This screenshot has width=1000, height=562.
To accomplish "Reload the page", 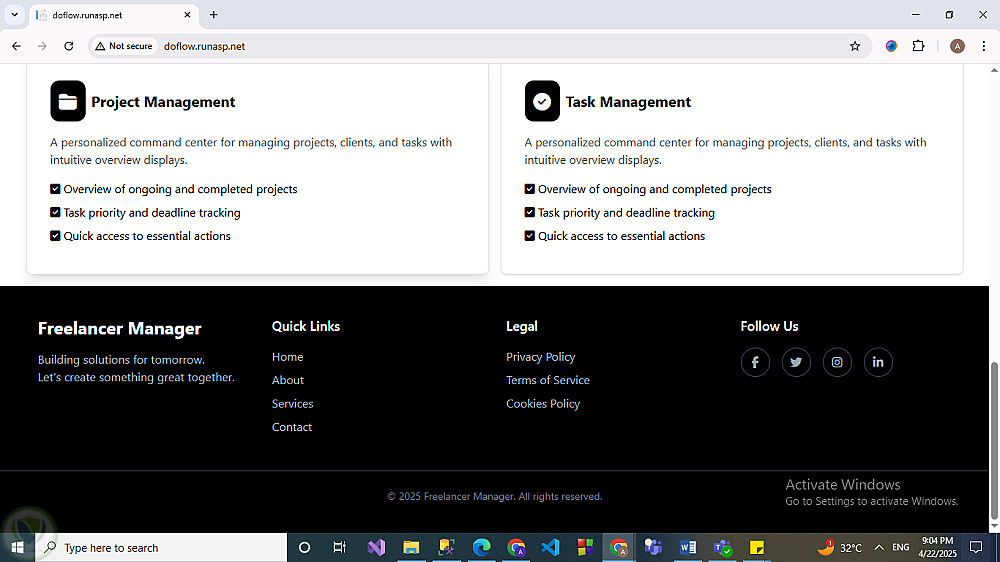I will (69, 46).
